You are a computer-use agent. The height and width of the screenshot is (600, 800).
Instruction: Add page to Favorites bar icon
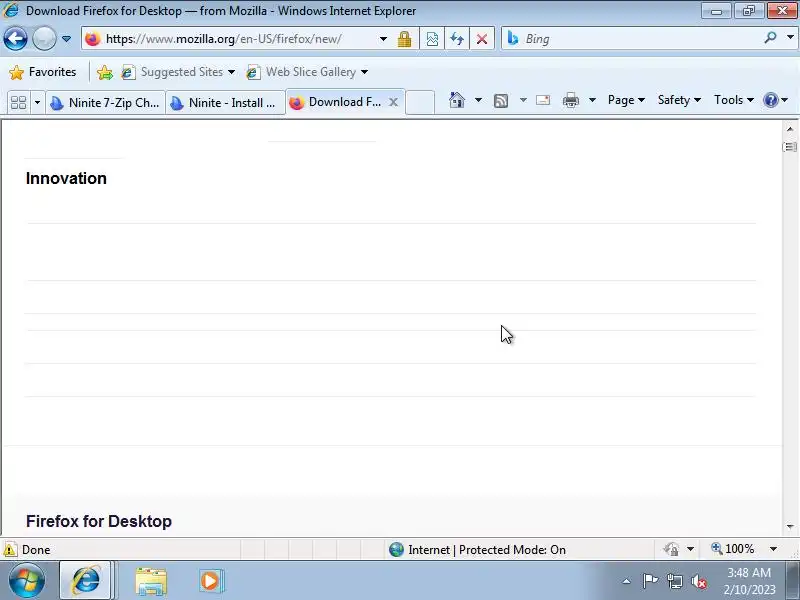[x=105, y=72]
